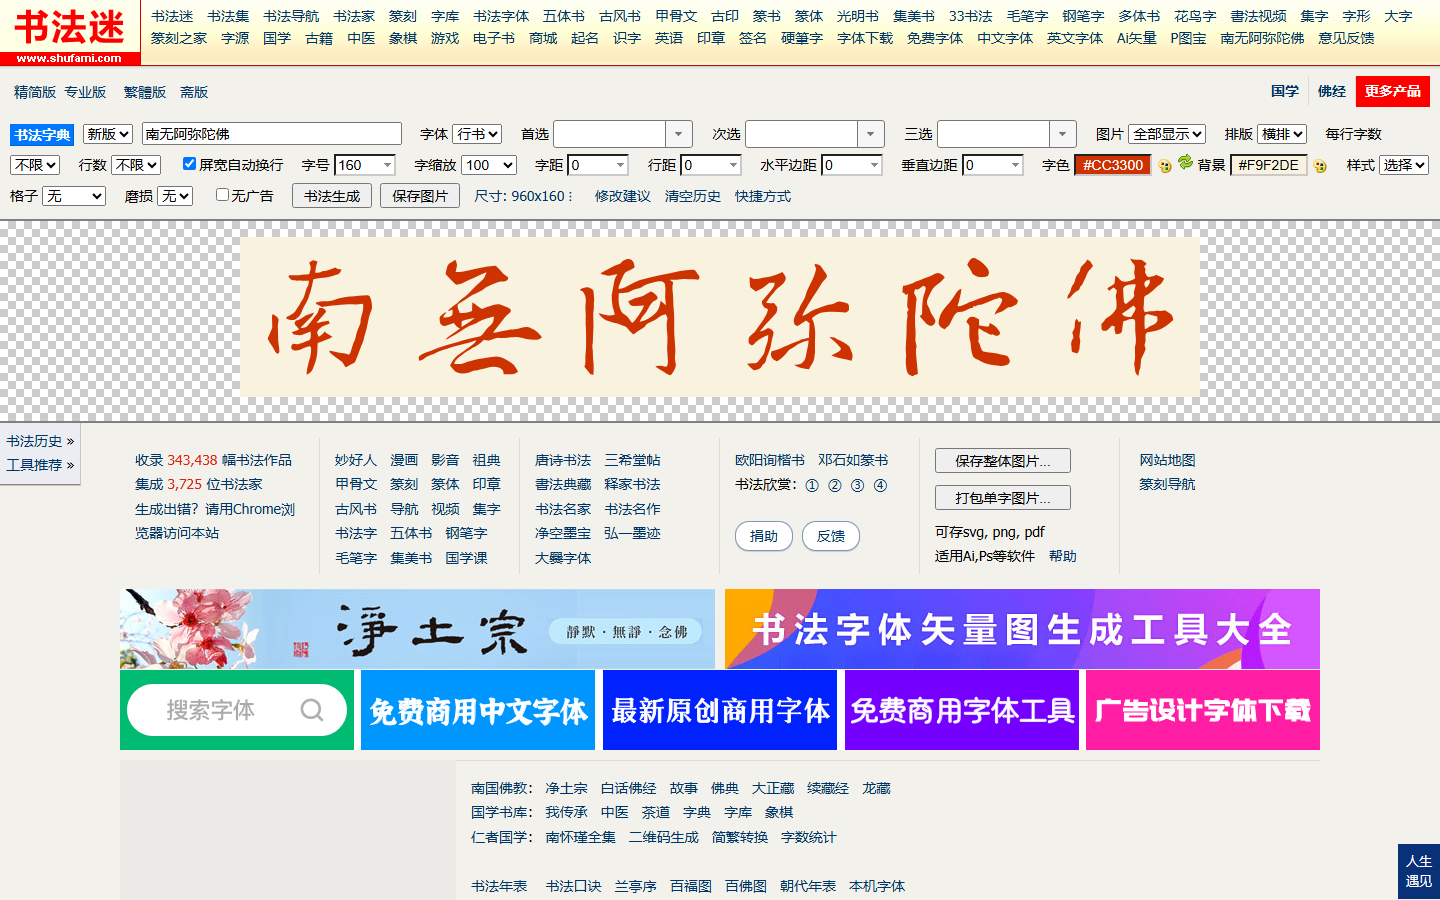Click the generated 南无阿弥陀佛 calligraphy image
The height and width of the screenshot is (900, 1440).
pos(720,316)
